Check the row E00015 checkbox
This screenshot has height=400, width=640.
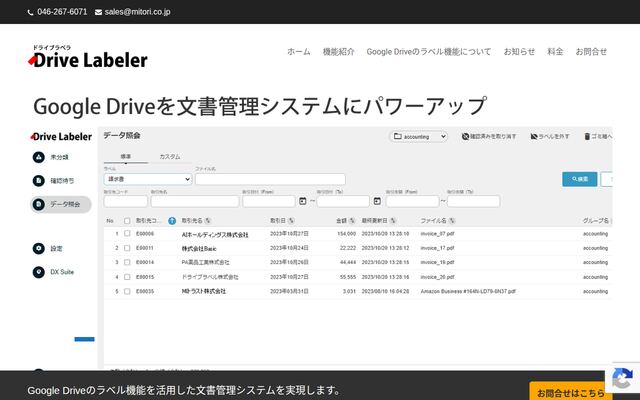click(x=127, y=277)
